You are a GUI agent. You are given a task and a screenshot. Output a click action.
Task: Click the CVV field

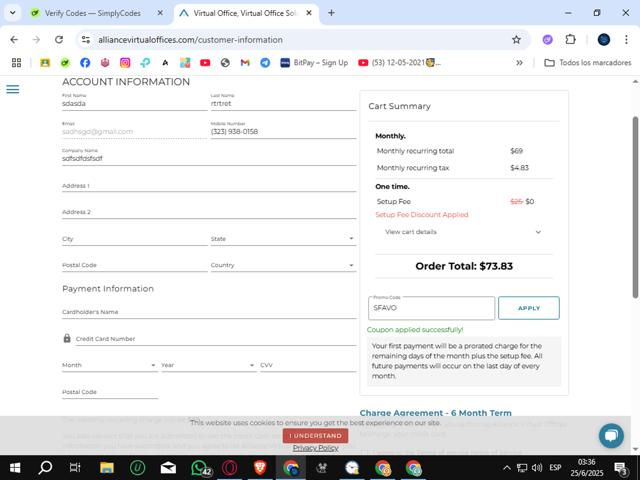click(x=308, y=365)
